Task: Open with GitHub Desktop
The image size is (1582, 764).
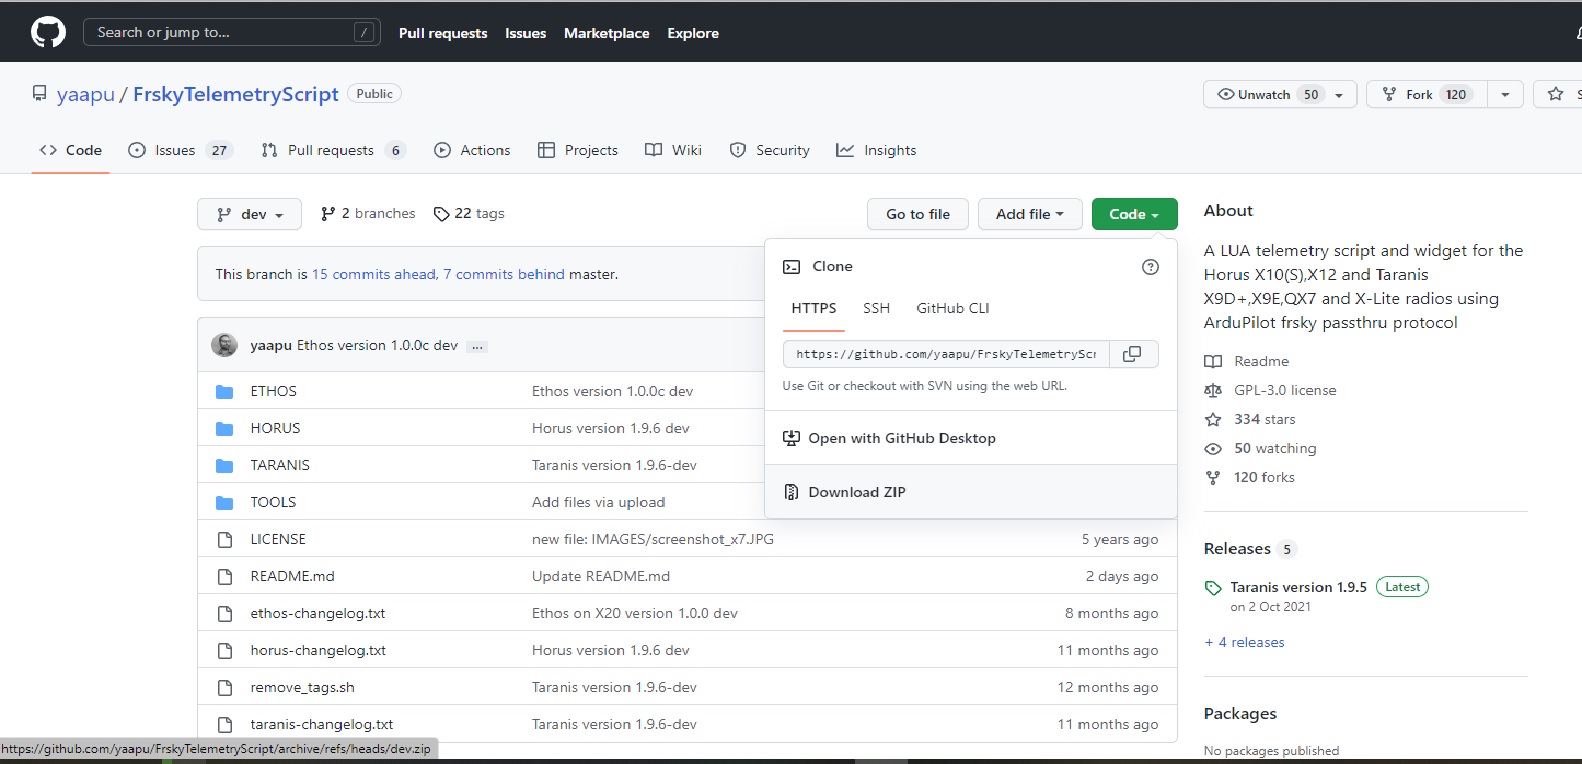Action: click(901, 438)
